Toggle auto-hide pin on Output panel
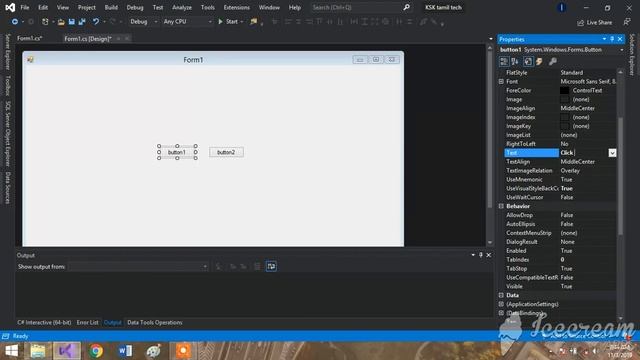This screenshot has height=360, width=640. (x=481, y=255)
